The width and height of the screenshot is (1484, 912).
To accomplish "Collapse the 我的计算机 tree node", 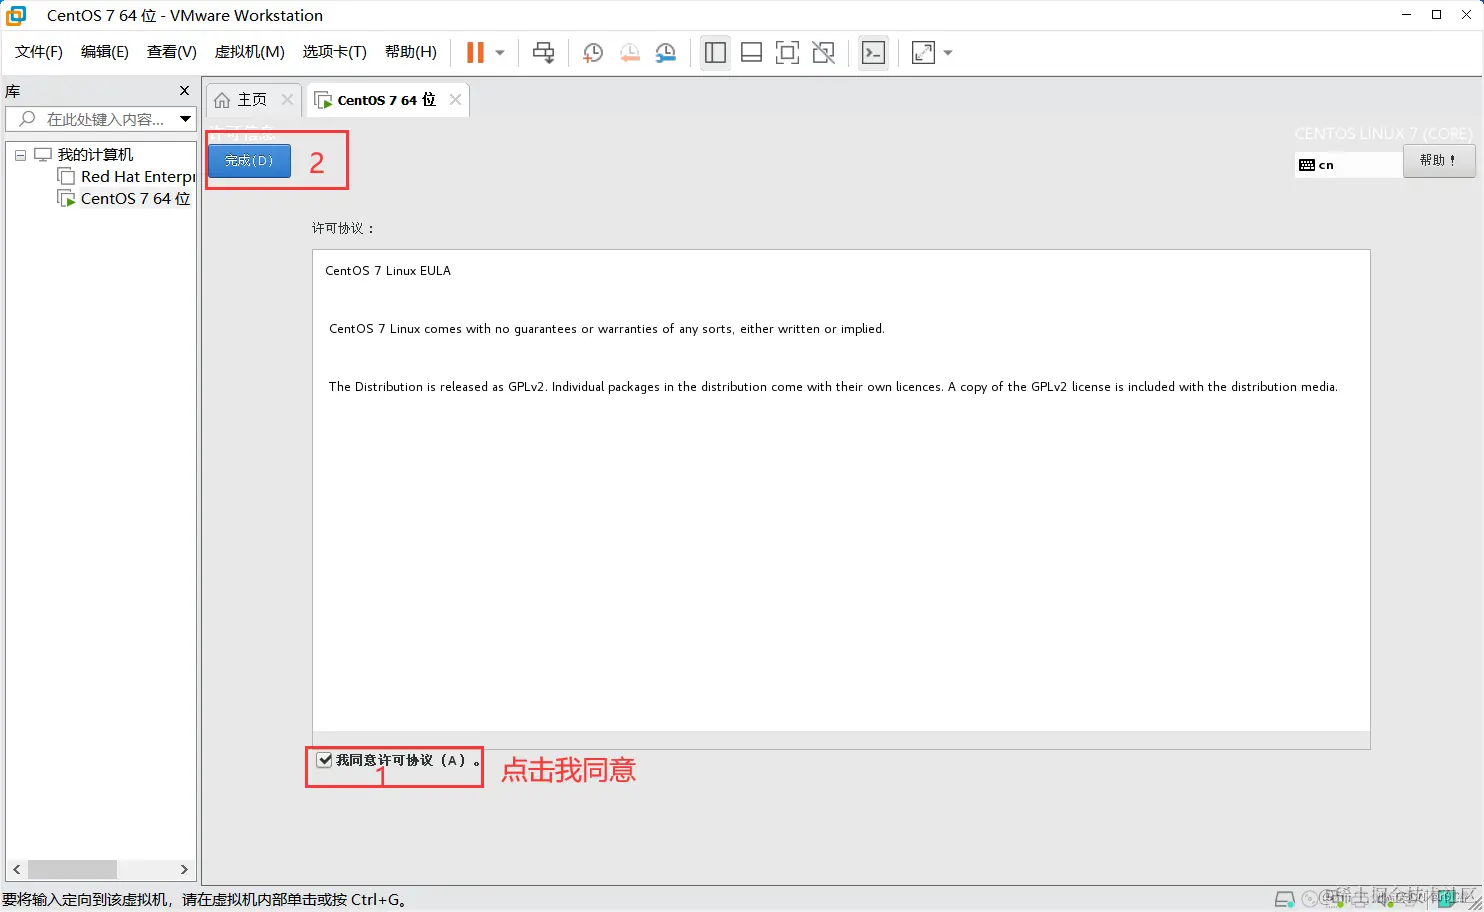I will 20,155.
